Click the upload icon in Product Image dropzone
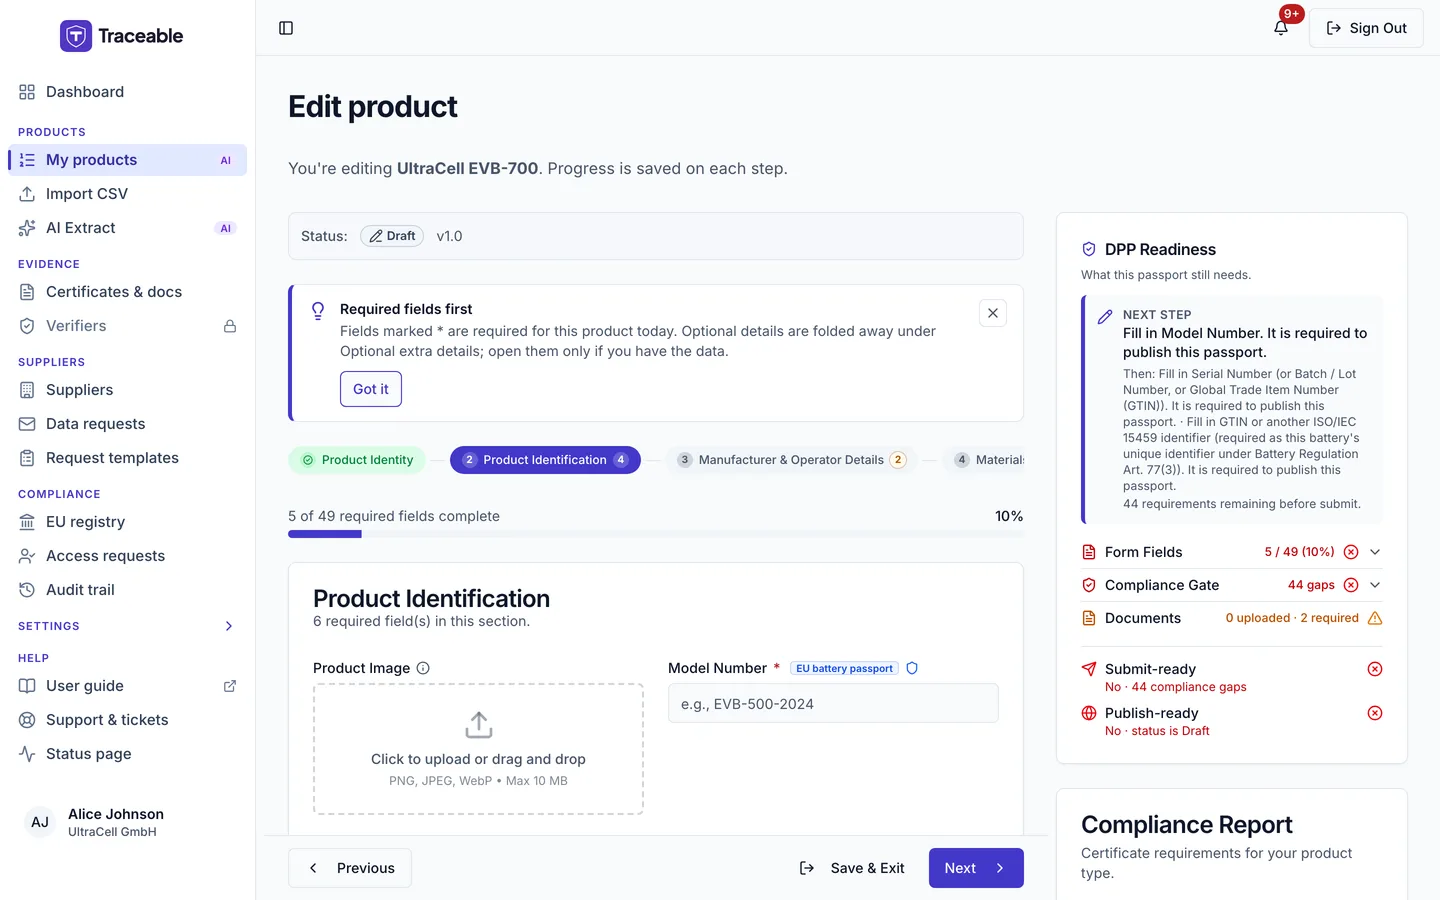This screenshot has width=1440, height=900. (479, 725)
